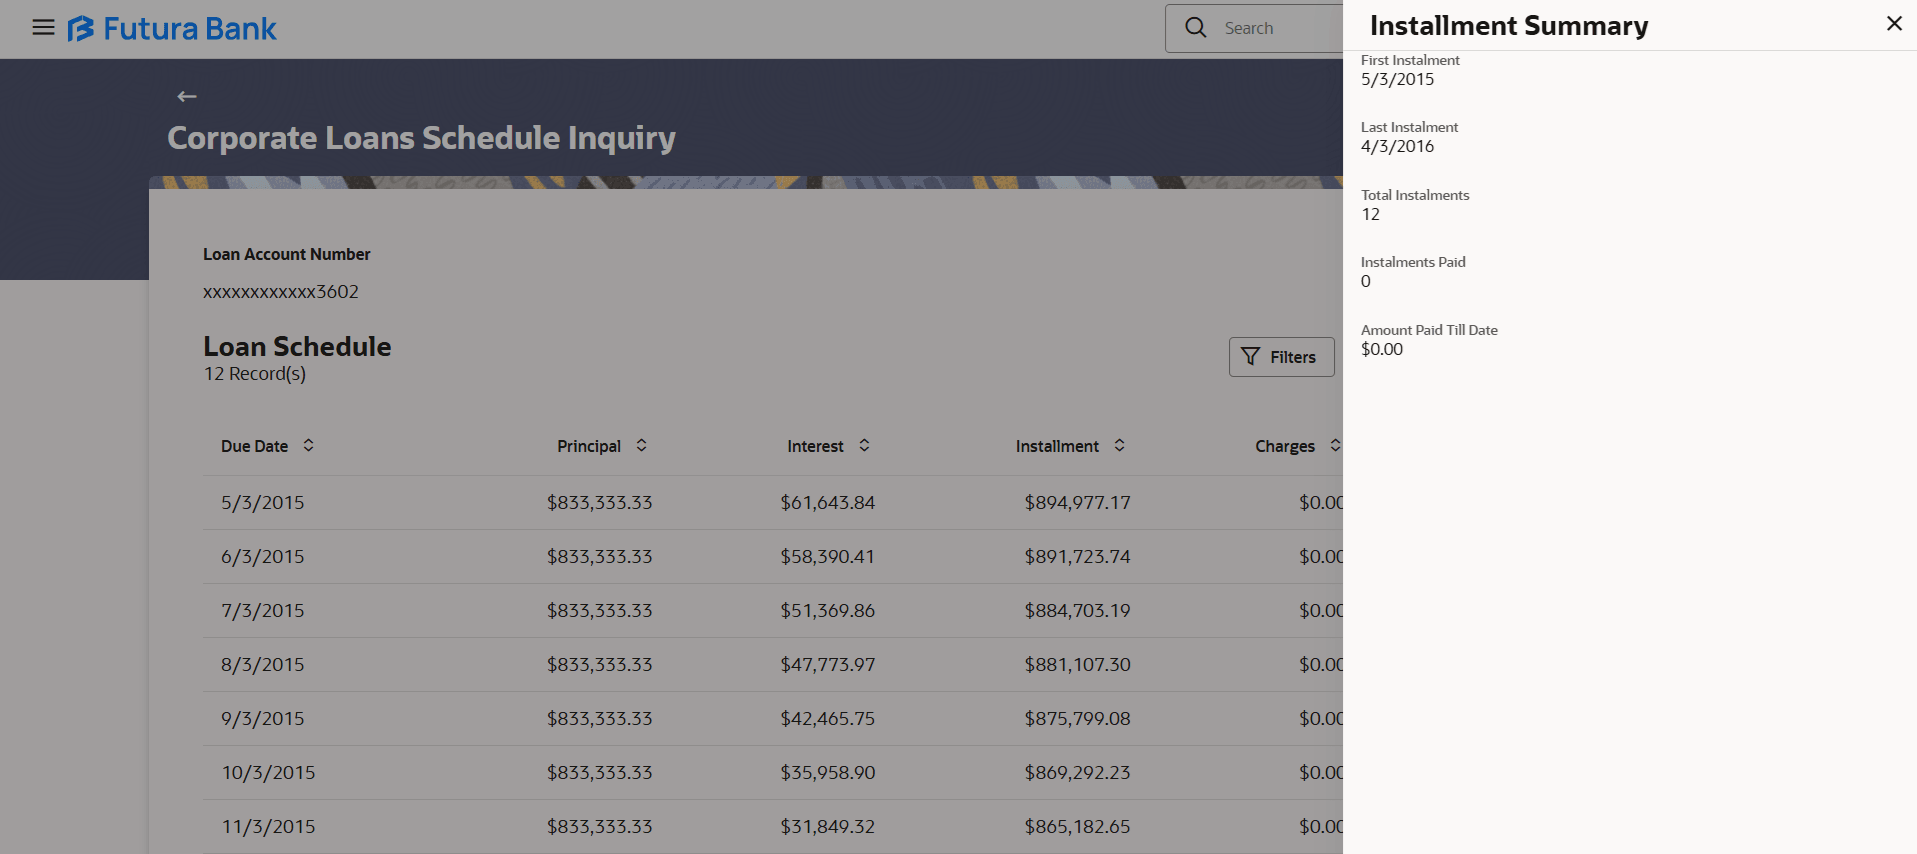Sort by Principal column
Viewport: 1917px width, 854px height.
[642, 446]
